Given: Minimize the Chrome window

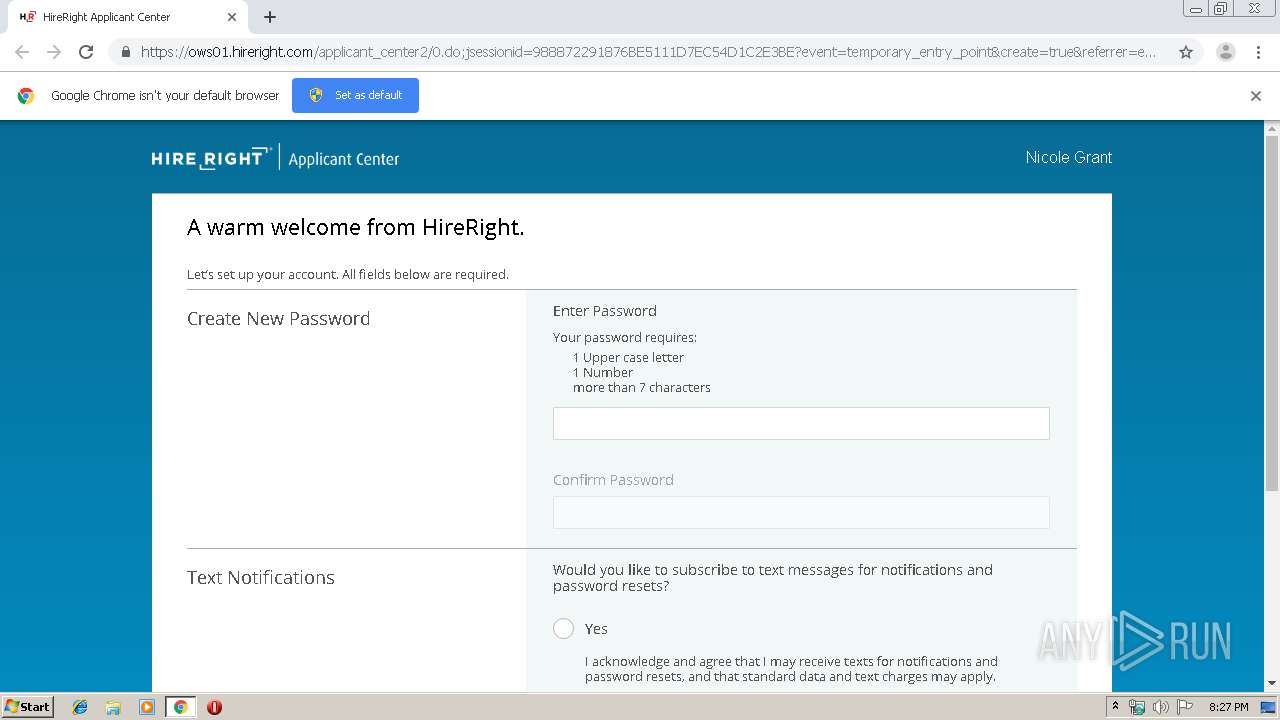Looking at the screenshot, I should (x=1196, y=9).
